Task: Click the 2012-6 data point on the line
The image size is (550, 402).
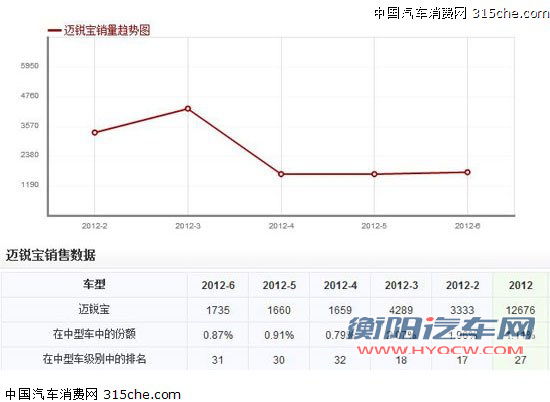Action: pyautogui.click(x=468, y=172)
